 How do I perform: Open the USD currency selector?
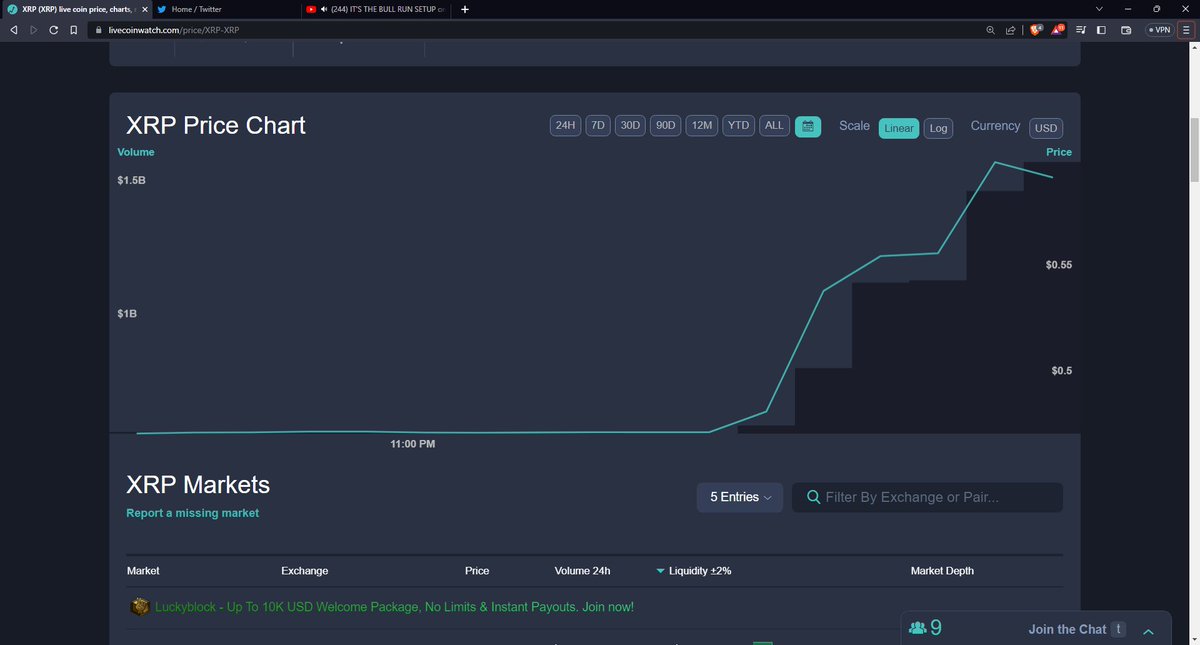pos(1046,128)
